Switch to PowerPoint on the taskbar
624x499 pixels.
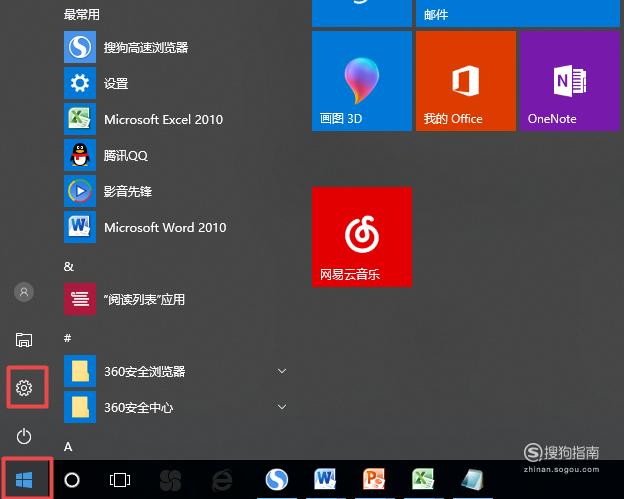tap(374, 479)
